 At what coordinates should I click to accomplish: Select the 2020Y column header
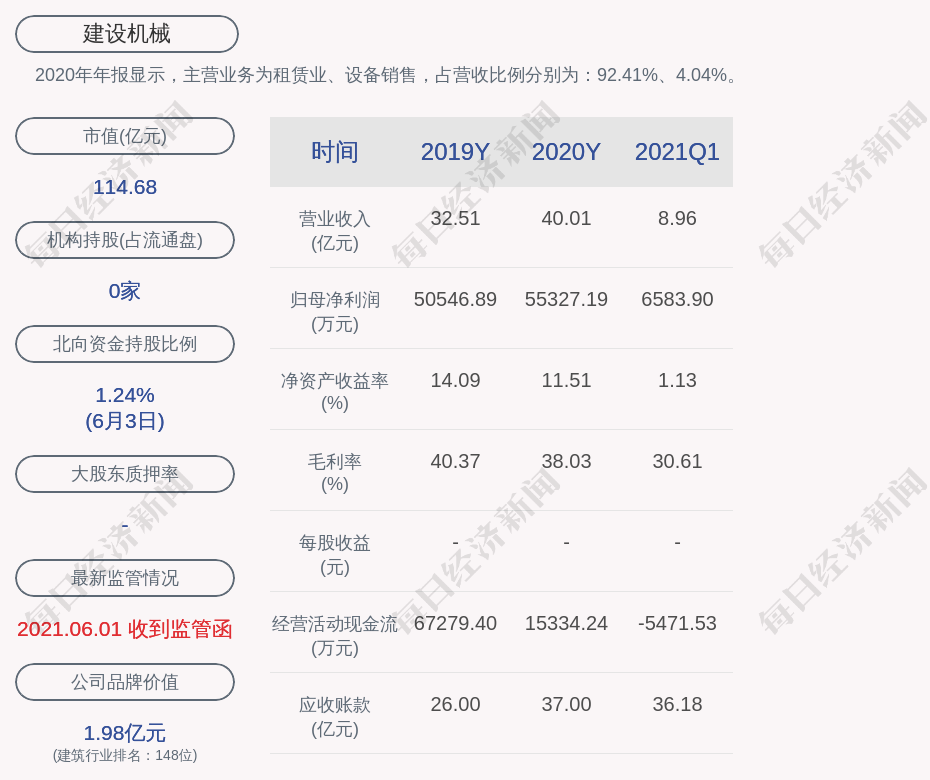[566, 152]
